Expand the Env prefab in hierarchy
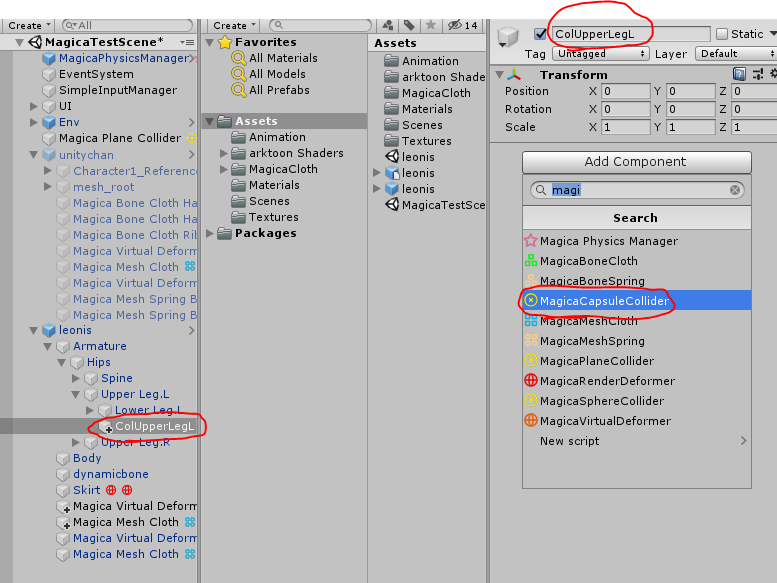The image size is (777, 583). [33, 122]
